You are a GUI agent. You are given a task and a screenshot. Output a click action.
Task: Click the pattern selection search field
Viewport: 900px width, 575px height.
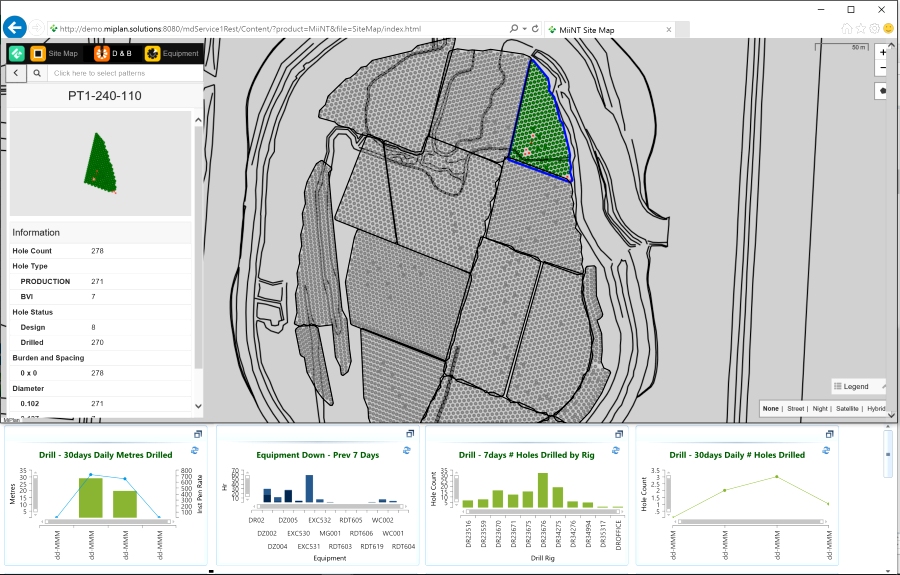pos(120,73)
